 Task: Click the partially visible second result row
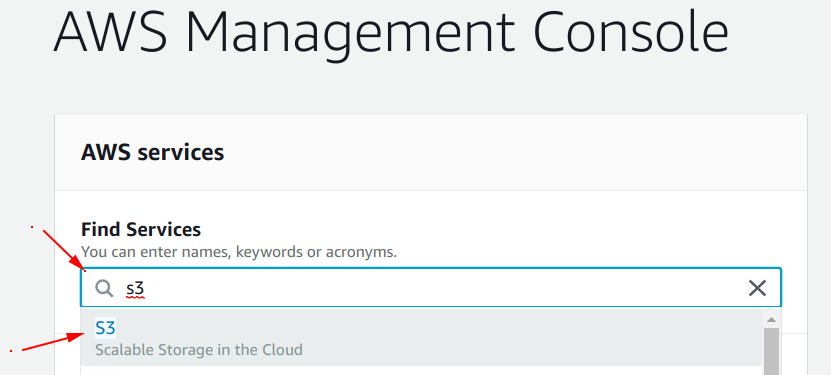point(421,371)
